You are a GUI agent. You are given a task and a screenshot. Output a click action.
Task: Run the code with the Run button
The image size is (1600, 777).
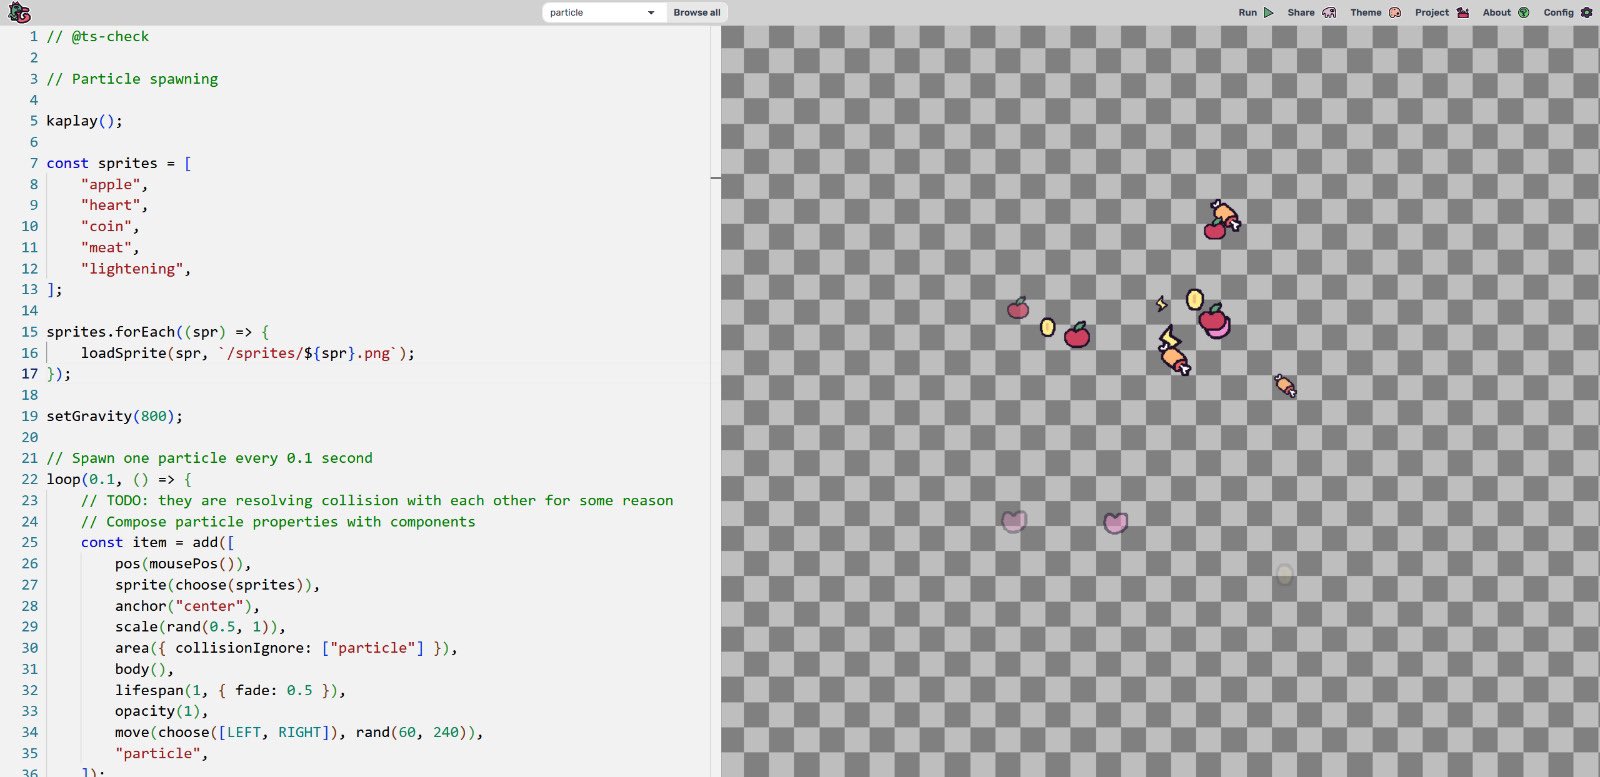tap(1256, 12)
